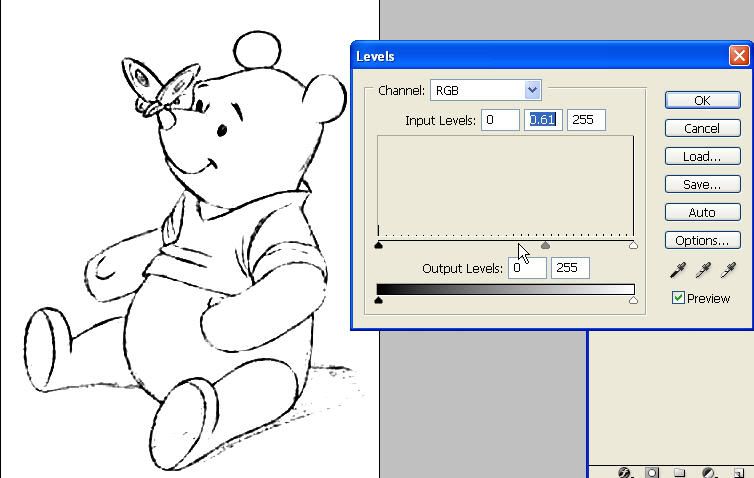
Task: Open new adjustment layer icon menu
Action: pos(708,473)
